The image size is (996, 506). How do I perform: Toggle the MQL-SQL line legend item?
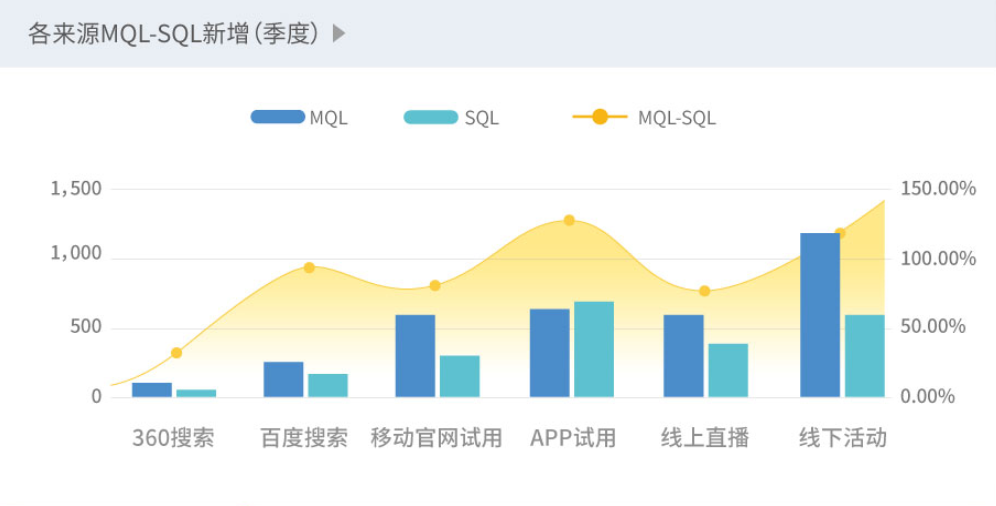pyautogui.click(x=644, y=117)
